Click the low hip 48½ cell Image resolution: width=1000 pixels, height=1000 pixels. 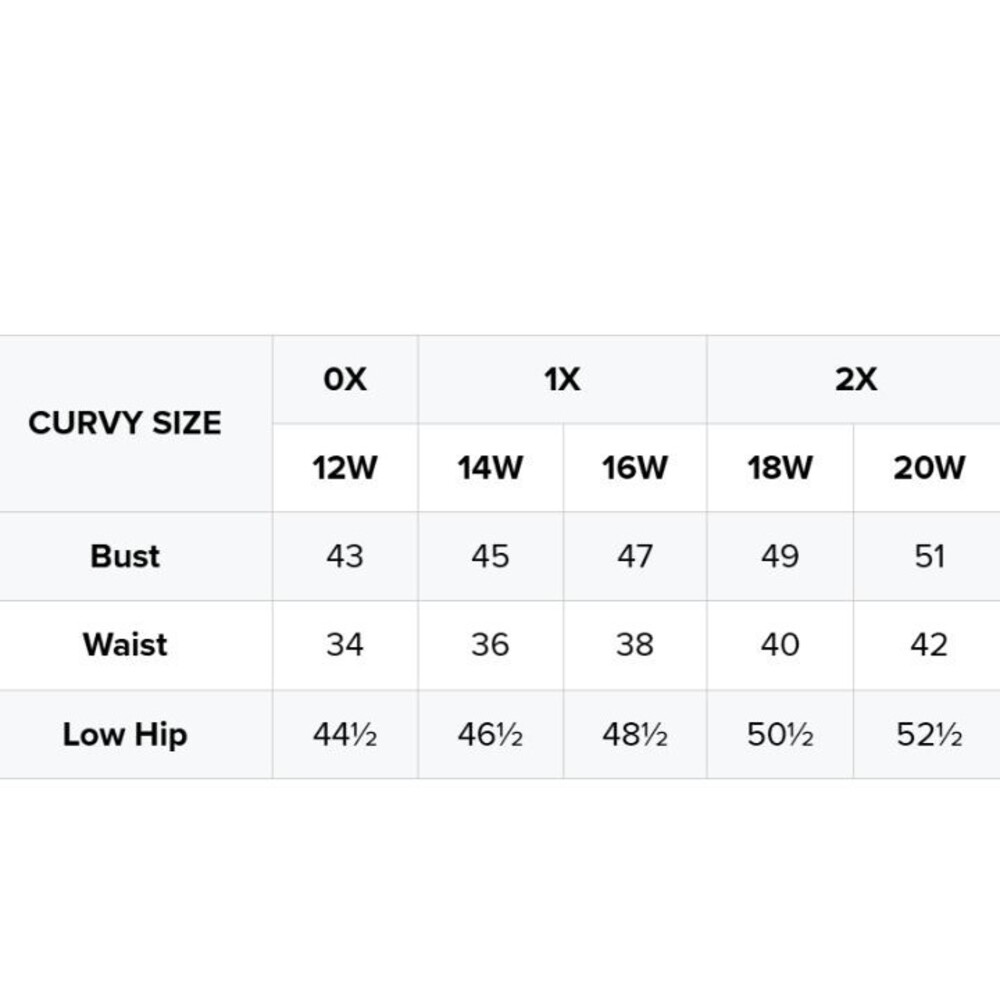[x=635, y=734]
